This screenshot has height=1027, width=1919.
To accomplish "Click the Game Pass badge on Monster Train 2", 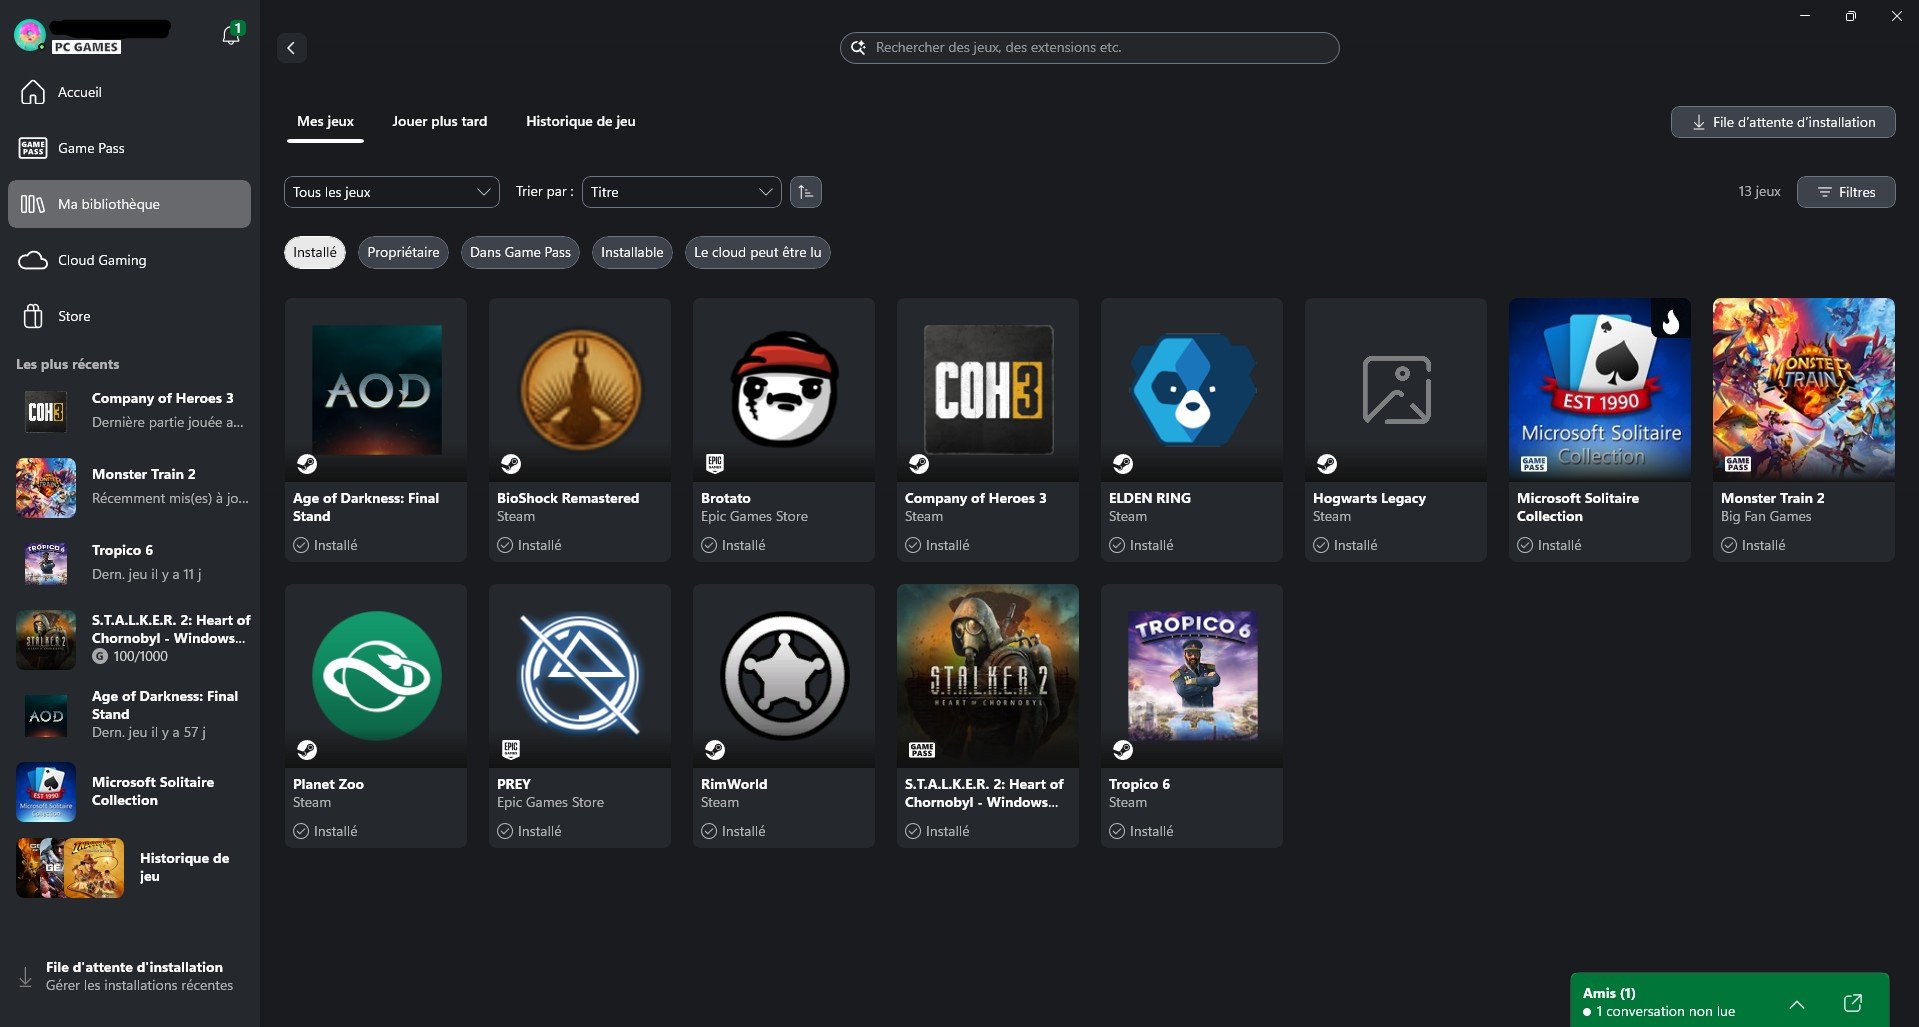I will 1738,464.
